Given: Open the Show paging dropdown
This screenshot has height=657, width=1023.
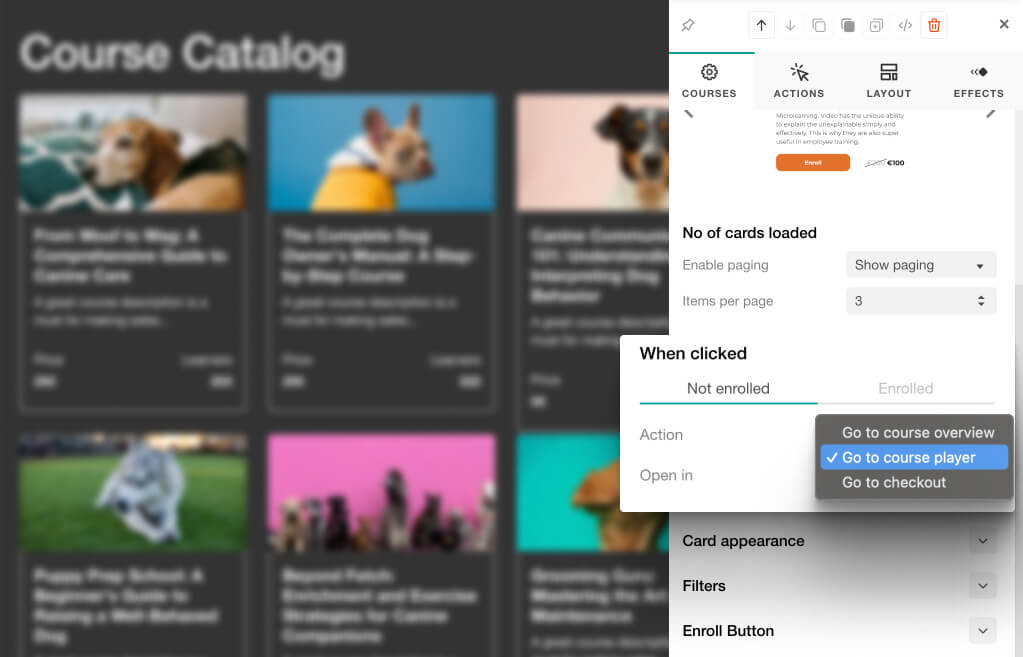Looking at the screenshot, I should [x=921, y=265].
